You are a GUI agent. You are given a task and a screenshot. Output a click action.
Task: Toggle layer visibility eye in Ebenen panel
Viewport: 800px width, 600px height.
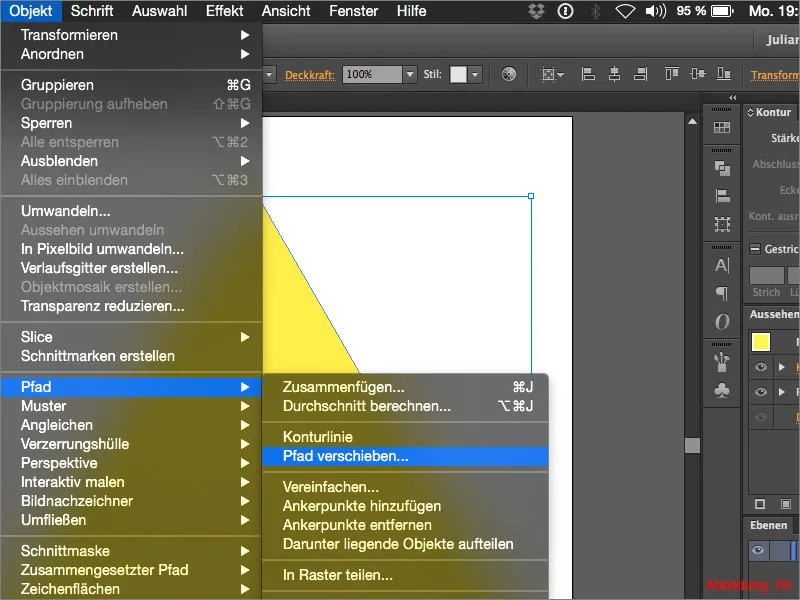click(758, 550)
